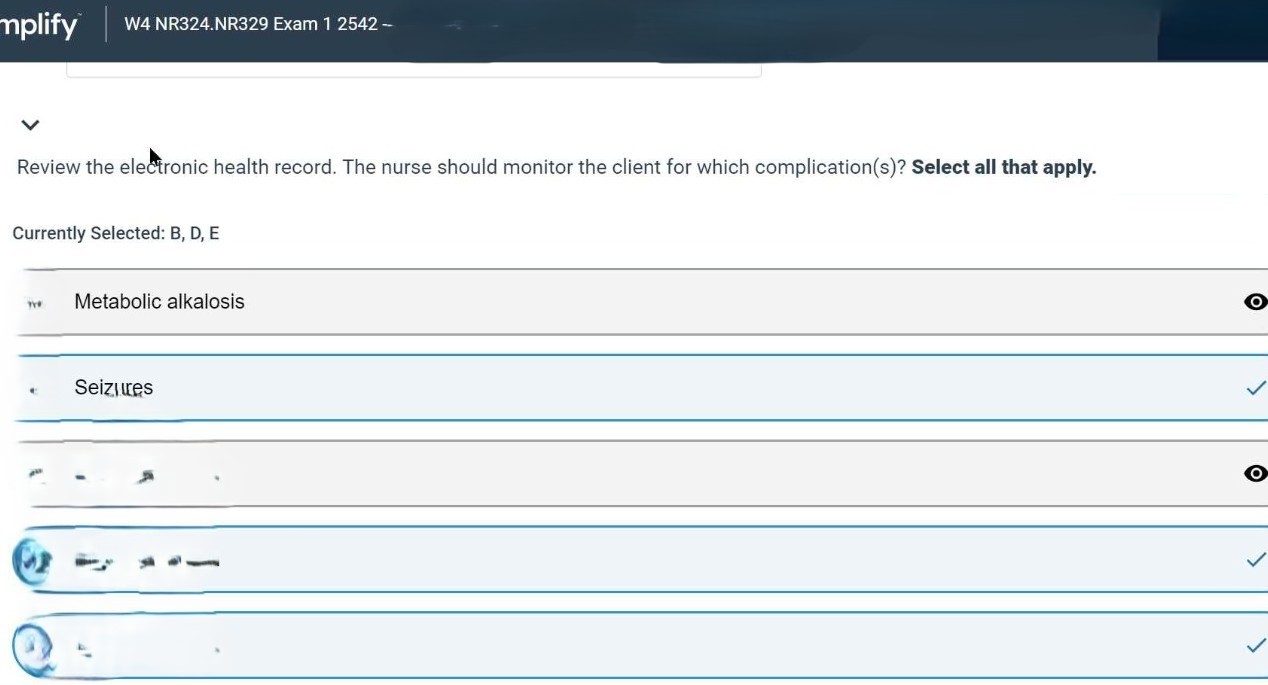Collapse the question section with the chevron
The image size is (1268, 685).
click(30, 125)
